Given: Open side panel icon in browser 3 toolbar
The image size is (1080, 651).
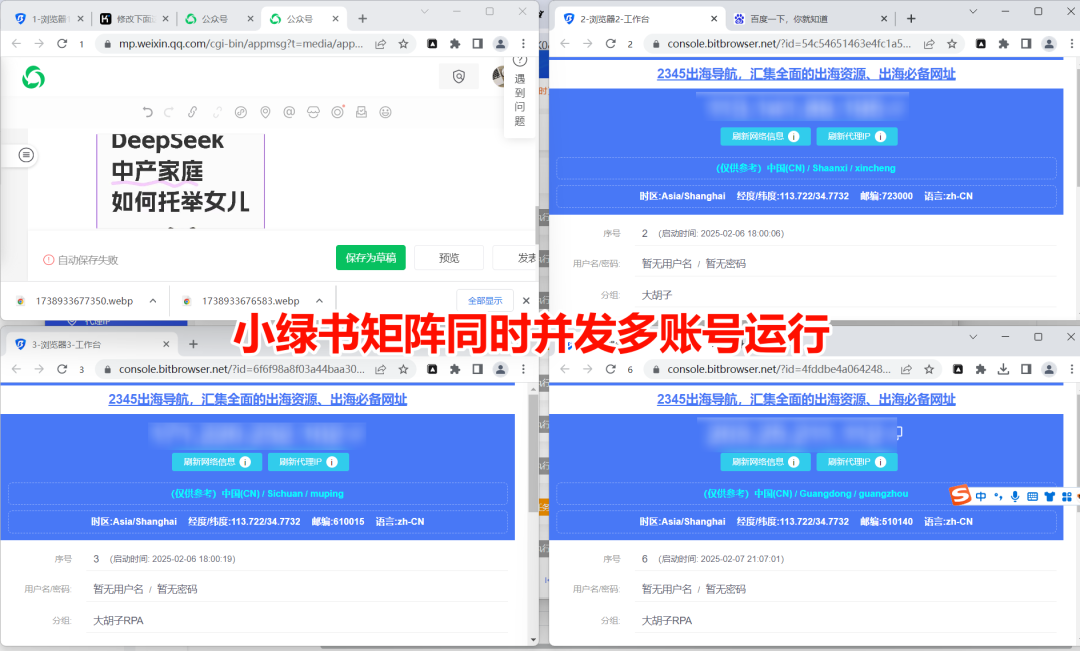Looking at the screenshot, I should click(477, 369).
